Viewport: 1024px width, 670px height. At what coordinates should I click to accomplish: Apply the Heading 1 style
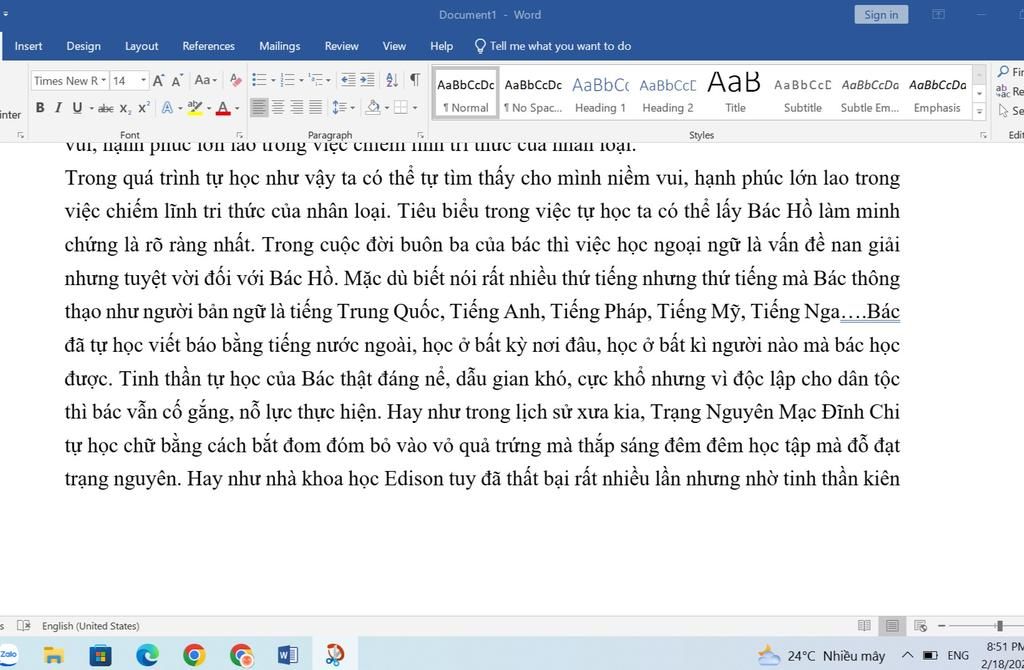coord(600,94)
